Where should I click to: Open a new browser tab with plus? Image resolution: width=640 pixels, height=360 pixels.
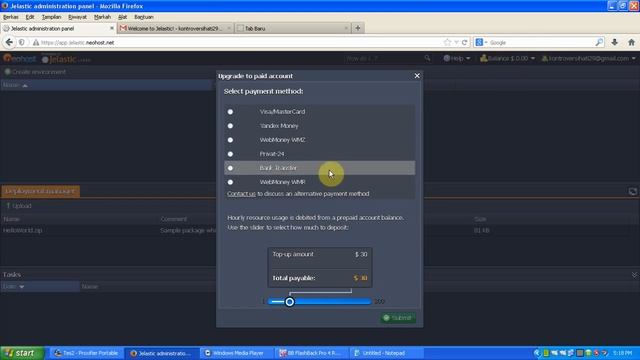(x=358, y=28)
